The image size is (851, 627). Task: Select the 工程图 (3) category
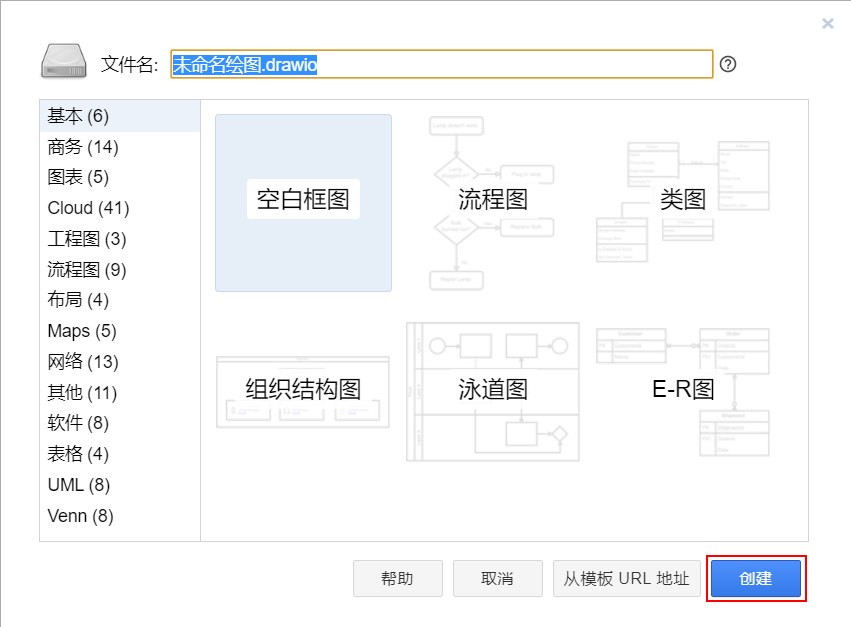[119, 239]
